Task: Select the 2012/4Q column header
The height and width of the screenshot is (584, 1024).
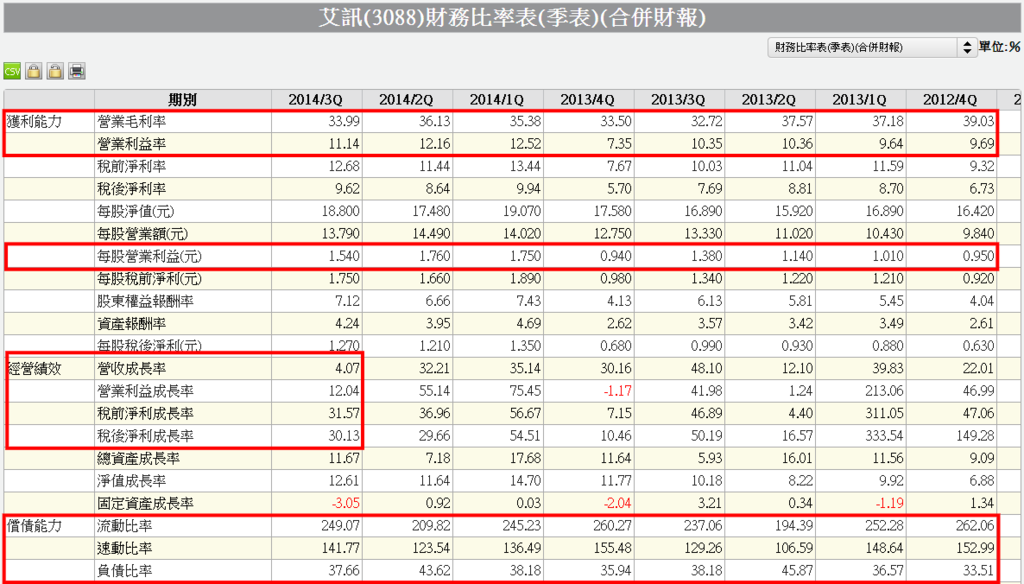Action: coord(950,100)
